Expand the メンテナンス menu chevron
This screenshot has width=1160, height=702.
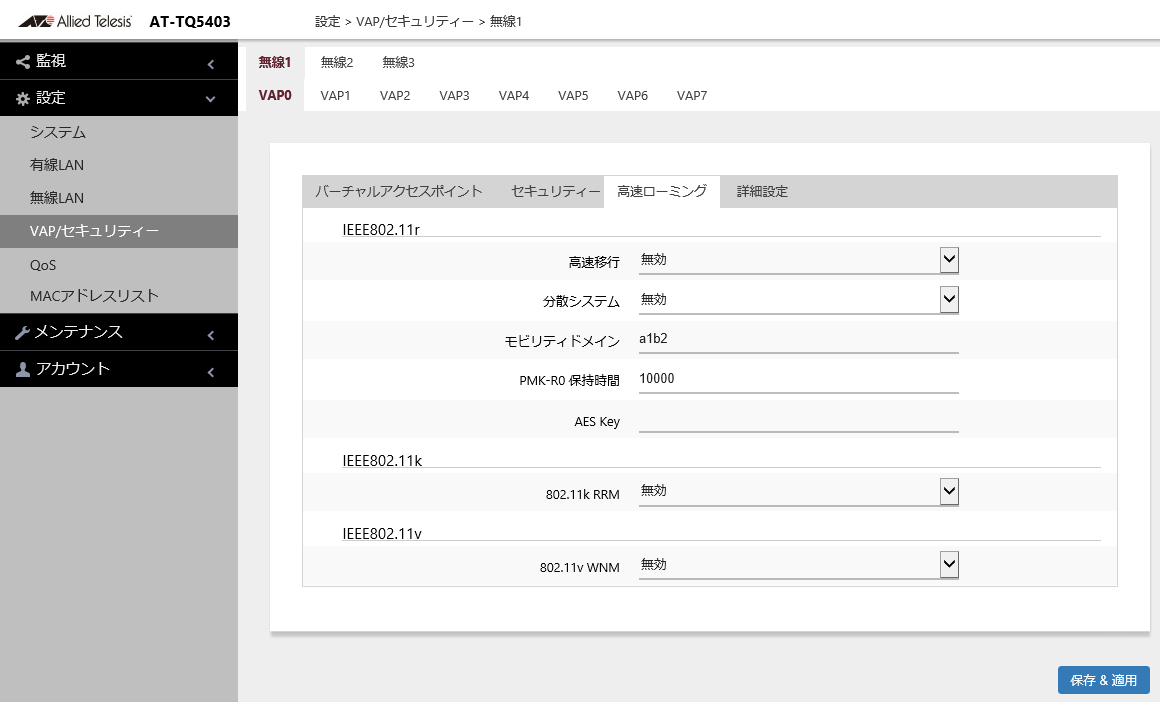tap(211, 335)
